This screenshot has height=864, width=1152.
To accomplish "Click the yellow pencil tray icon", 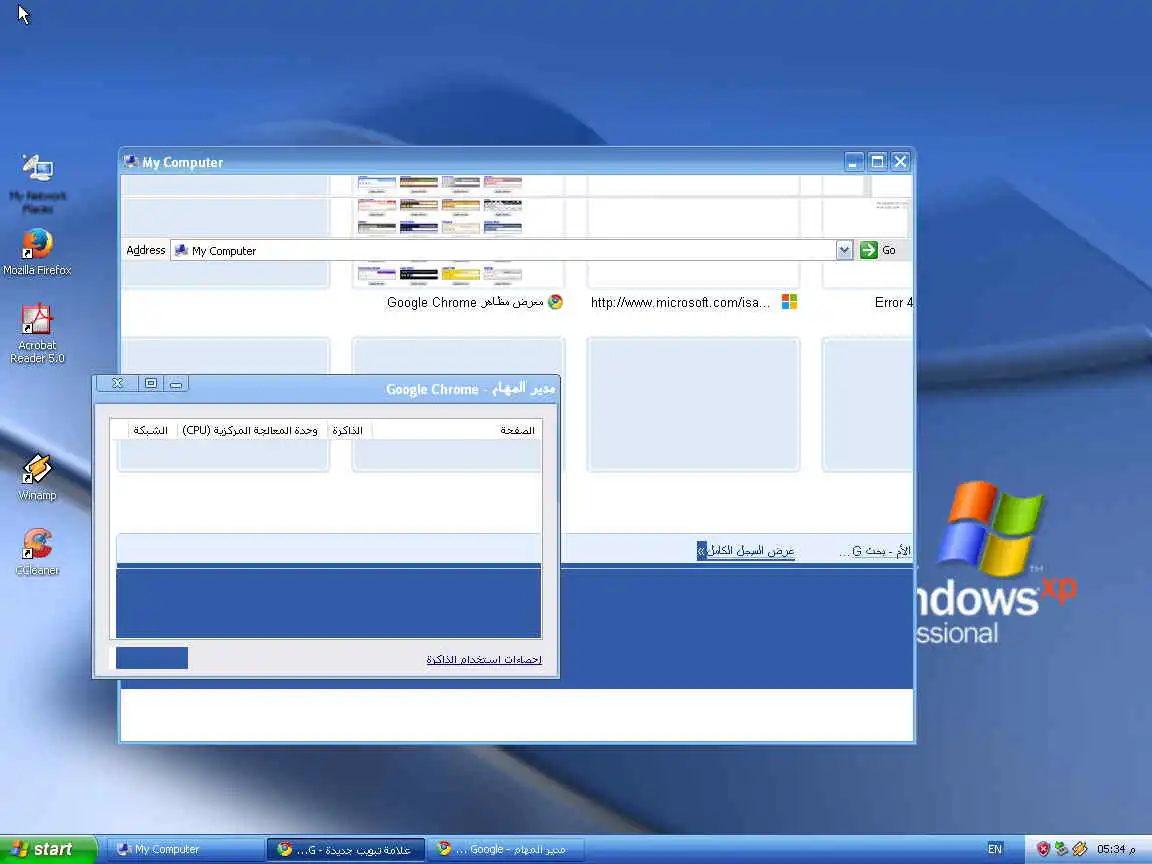I will tap(1079, 849).
